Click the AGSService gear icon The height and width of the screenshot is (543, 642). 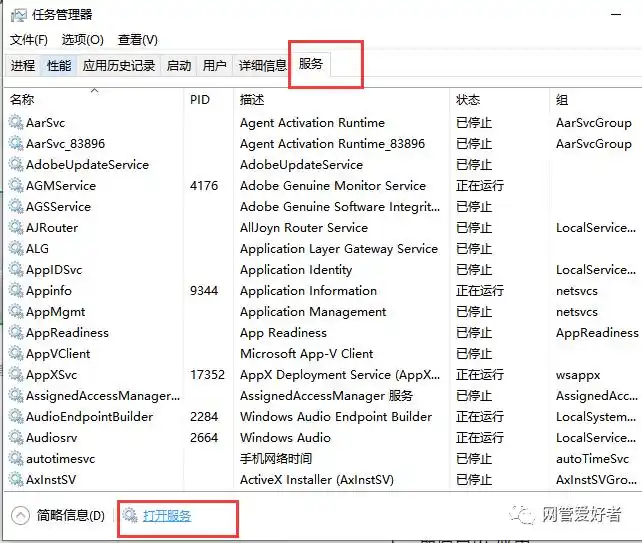[x=16, y=206]
